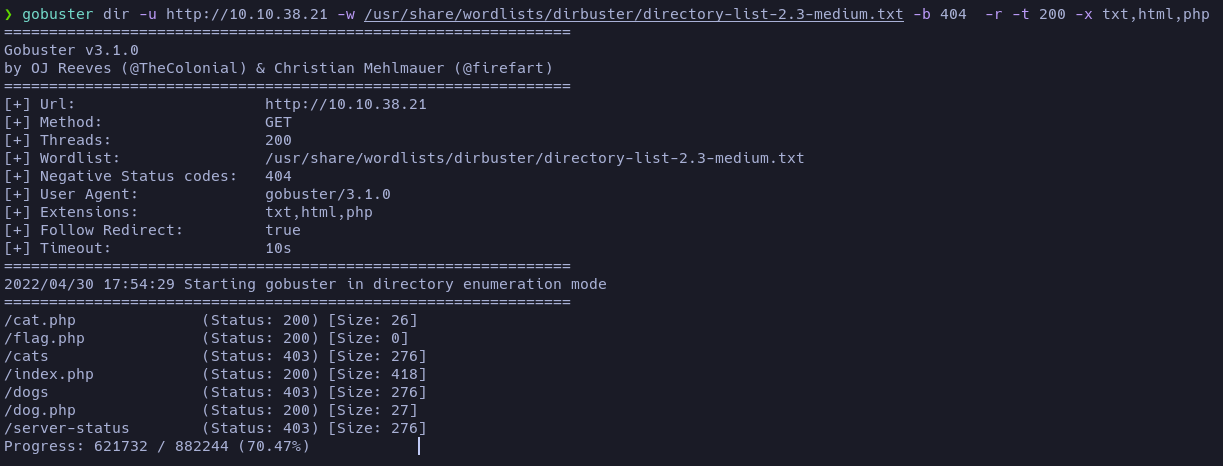Place cursor at the terminal text cursor
The width and height of the screenshot is (1223, 466).
click(418, 446)
